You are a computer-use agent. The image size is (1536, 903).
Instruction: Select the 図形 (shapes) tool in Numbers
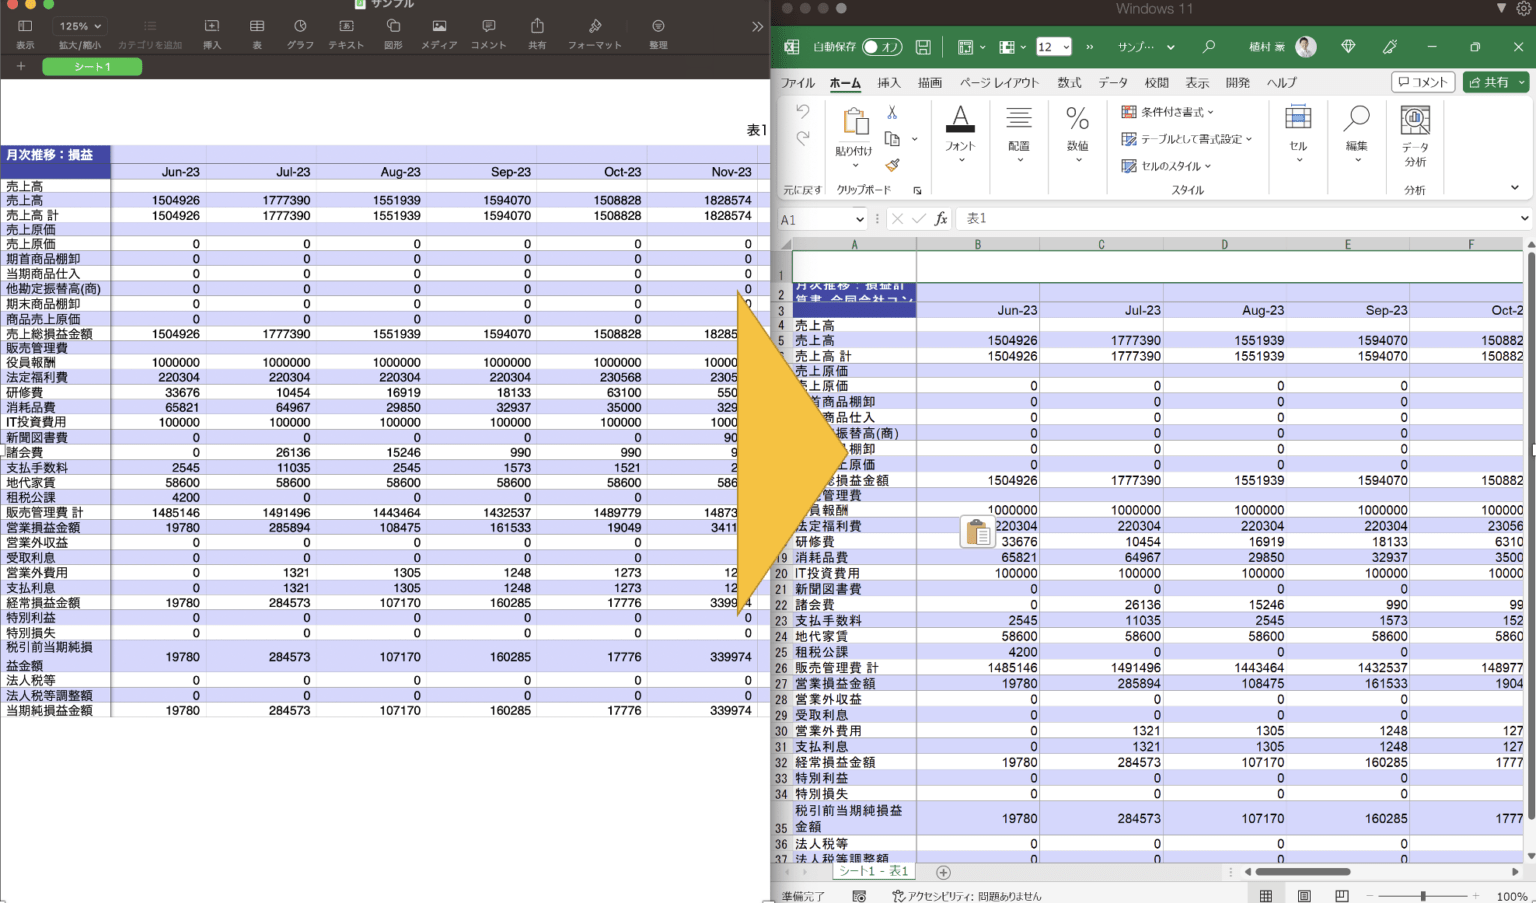coord(395,29)
